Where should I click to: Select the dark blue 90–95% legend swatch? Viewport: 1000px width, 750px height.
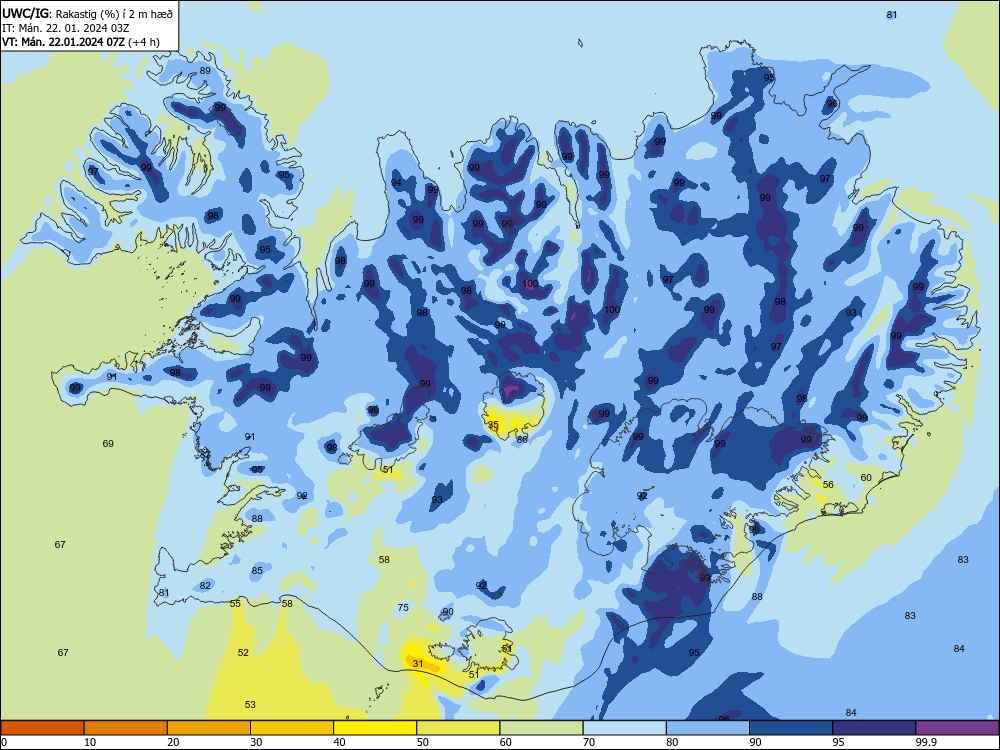(791, 728)
